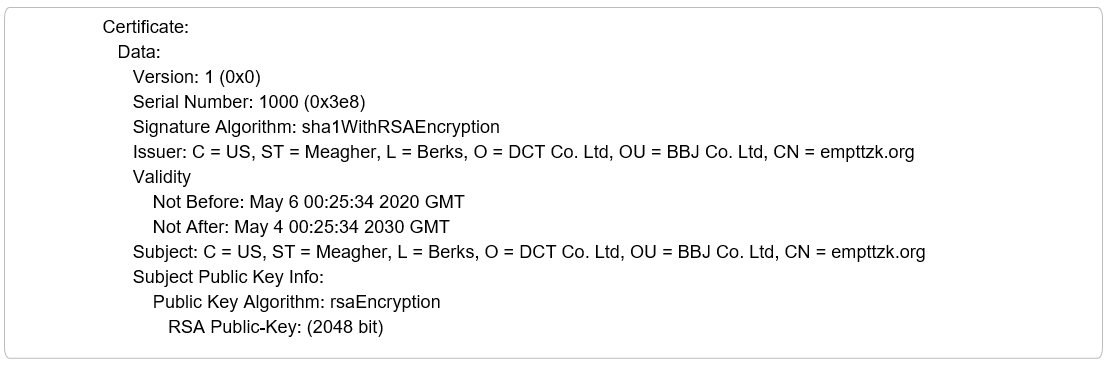This screenshot has width=1110, height=366.
Task: Click the issuer's ST = Meagher text
Action: pos(317,151)
